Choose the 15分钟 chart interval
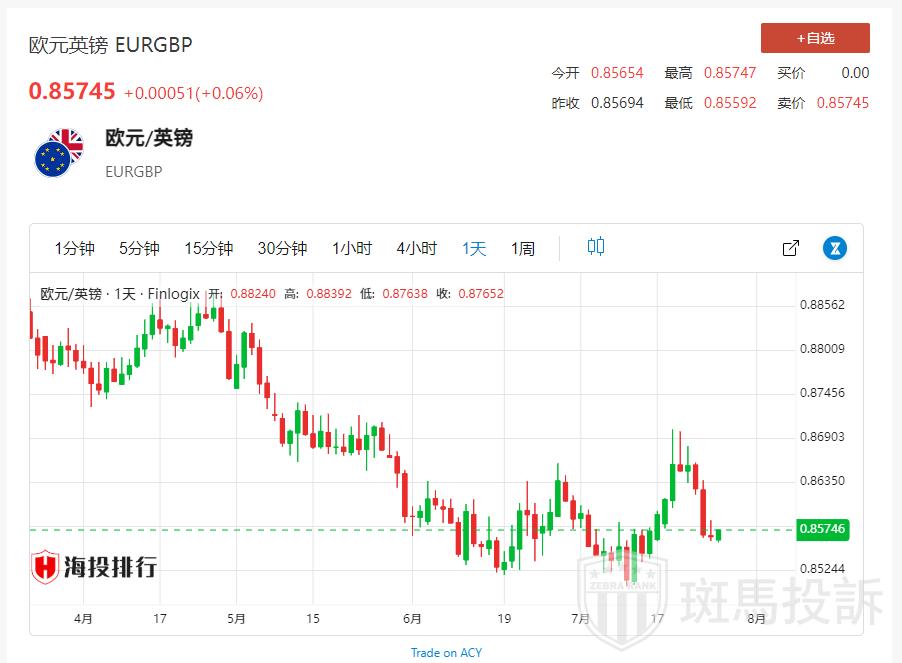This screenshot has width=902, height=663. coord(208,248)
